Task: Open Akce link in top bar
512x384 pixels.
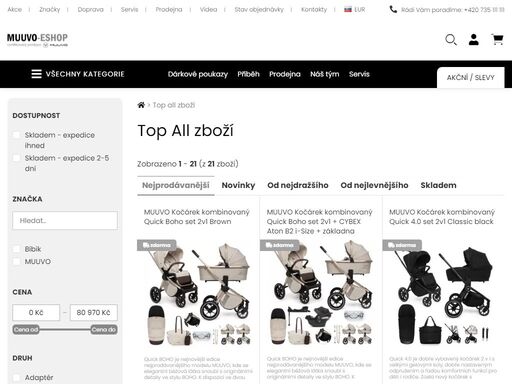Action: 15,10
